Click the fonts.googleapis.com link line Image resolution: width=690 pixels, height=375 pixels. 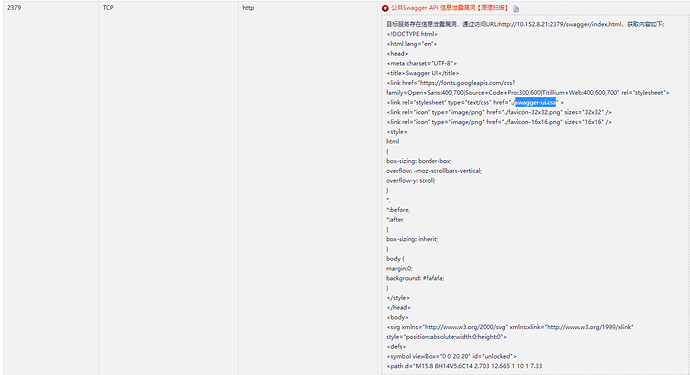coord(451,83)
